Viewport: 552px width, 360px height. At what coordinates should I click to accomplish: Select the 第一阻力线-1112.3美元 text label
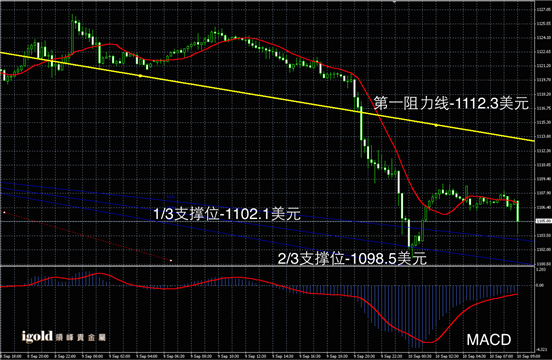point(451,103)
